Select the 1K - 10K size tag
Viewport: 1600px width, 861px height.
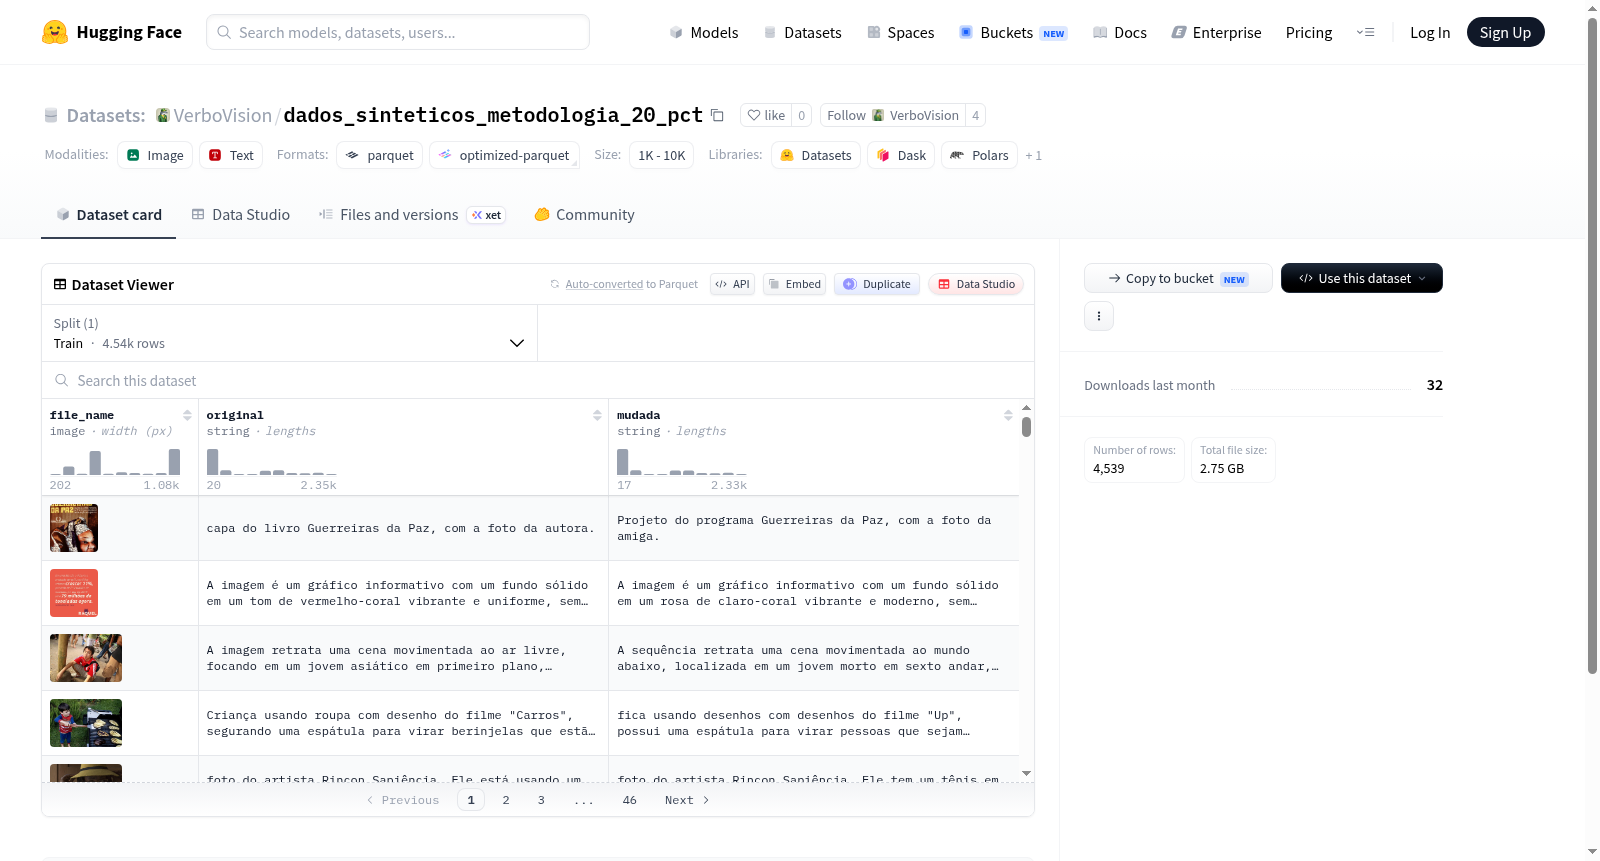[x=661, y=155]
